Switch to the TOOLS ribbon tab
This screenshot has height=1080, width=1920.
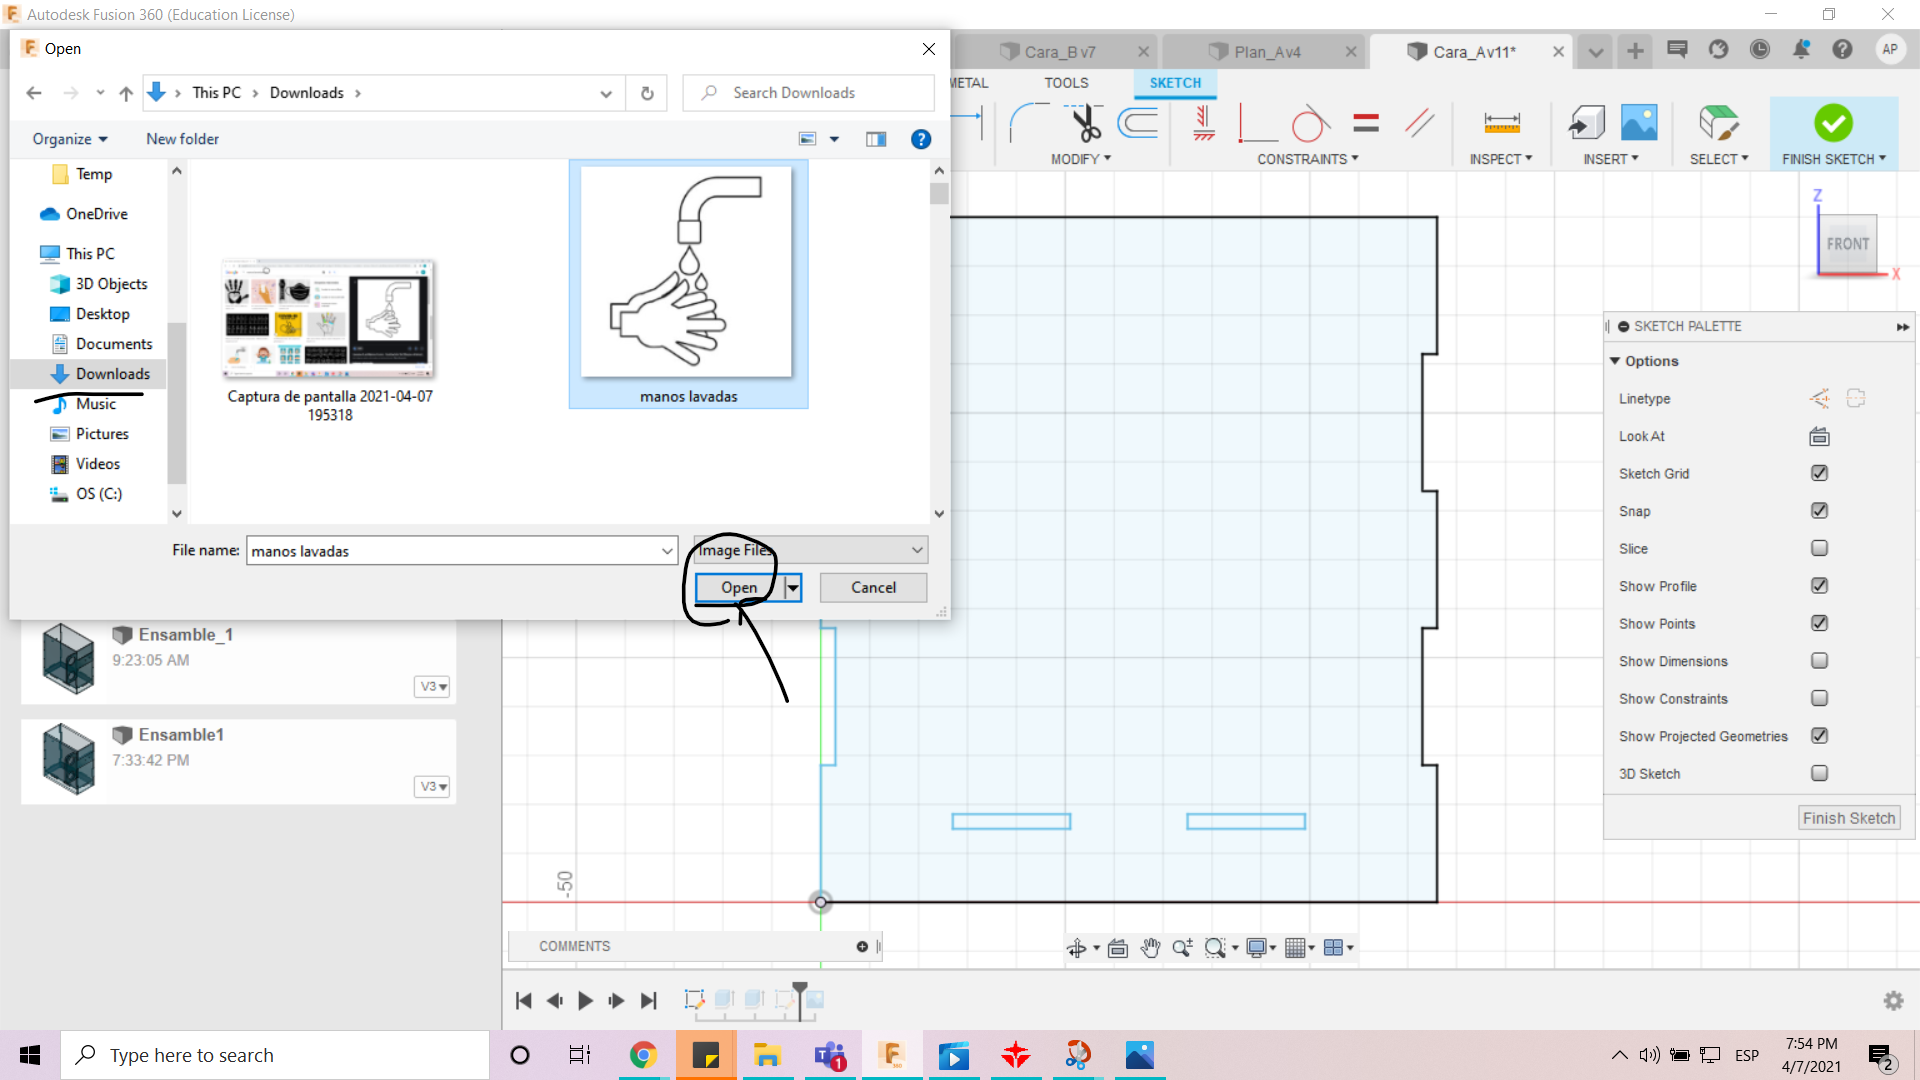1065,83
